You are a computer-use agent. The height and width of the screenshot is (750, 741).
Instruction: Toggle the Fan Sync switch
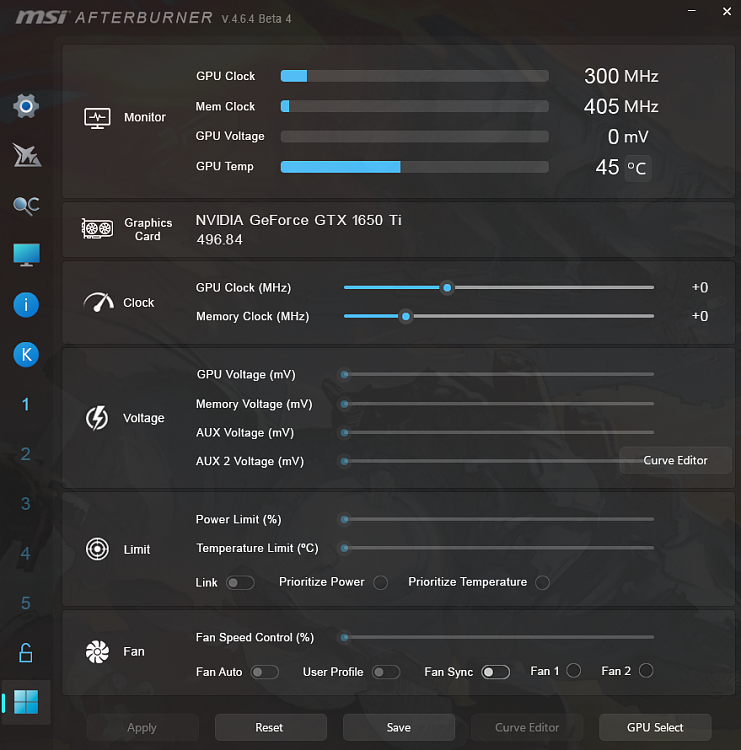click(x=496, y=672)
